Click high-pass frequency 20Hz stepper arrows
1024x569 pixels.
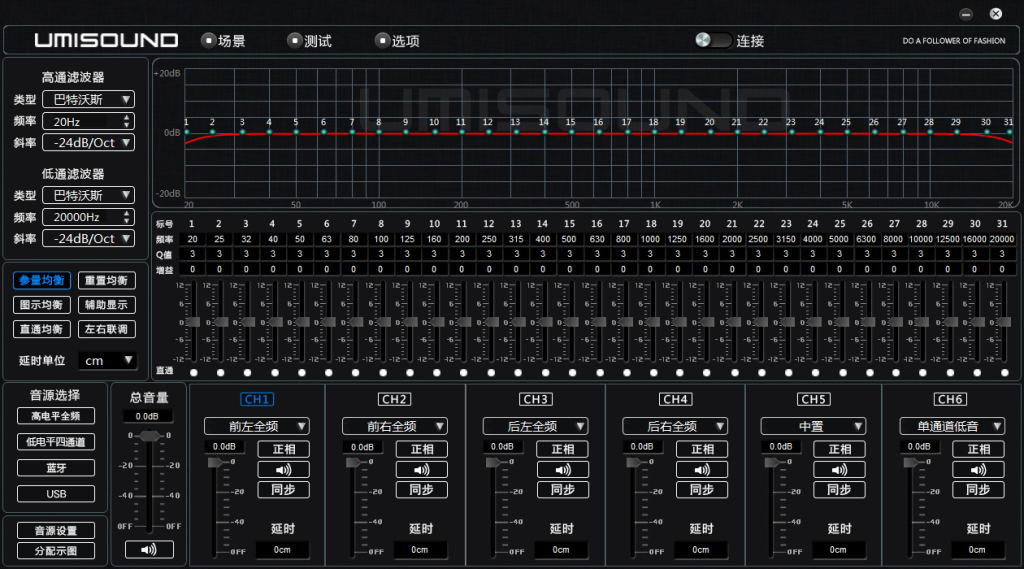[x=127, y=121]
